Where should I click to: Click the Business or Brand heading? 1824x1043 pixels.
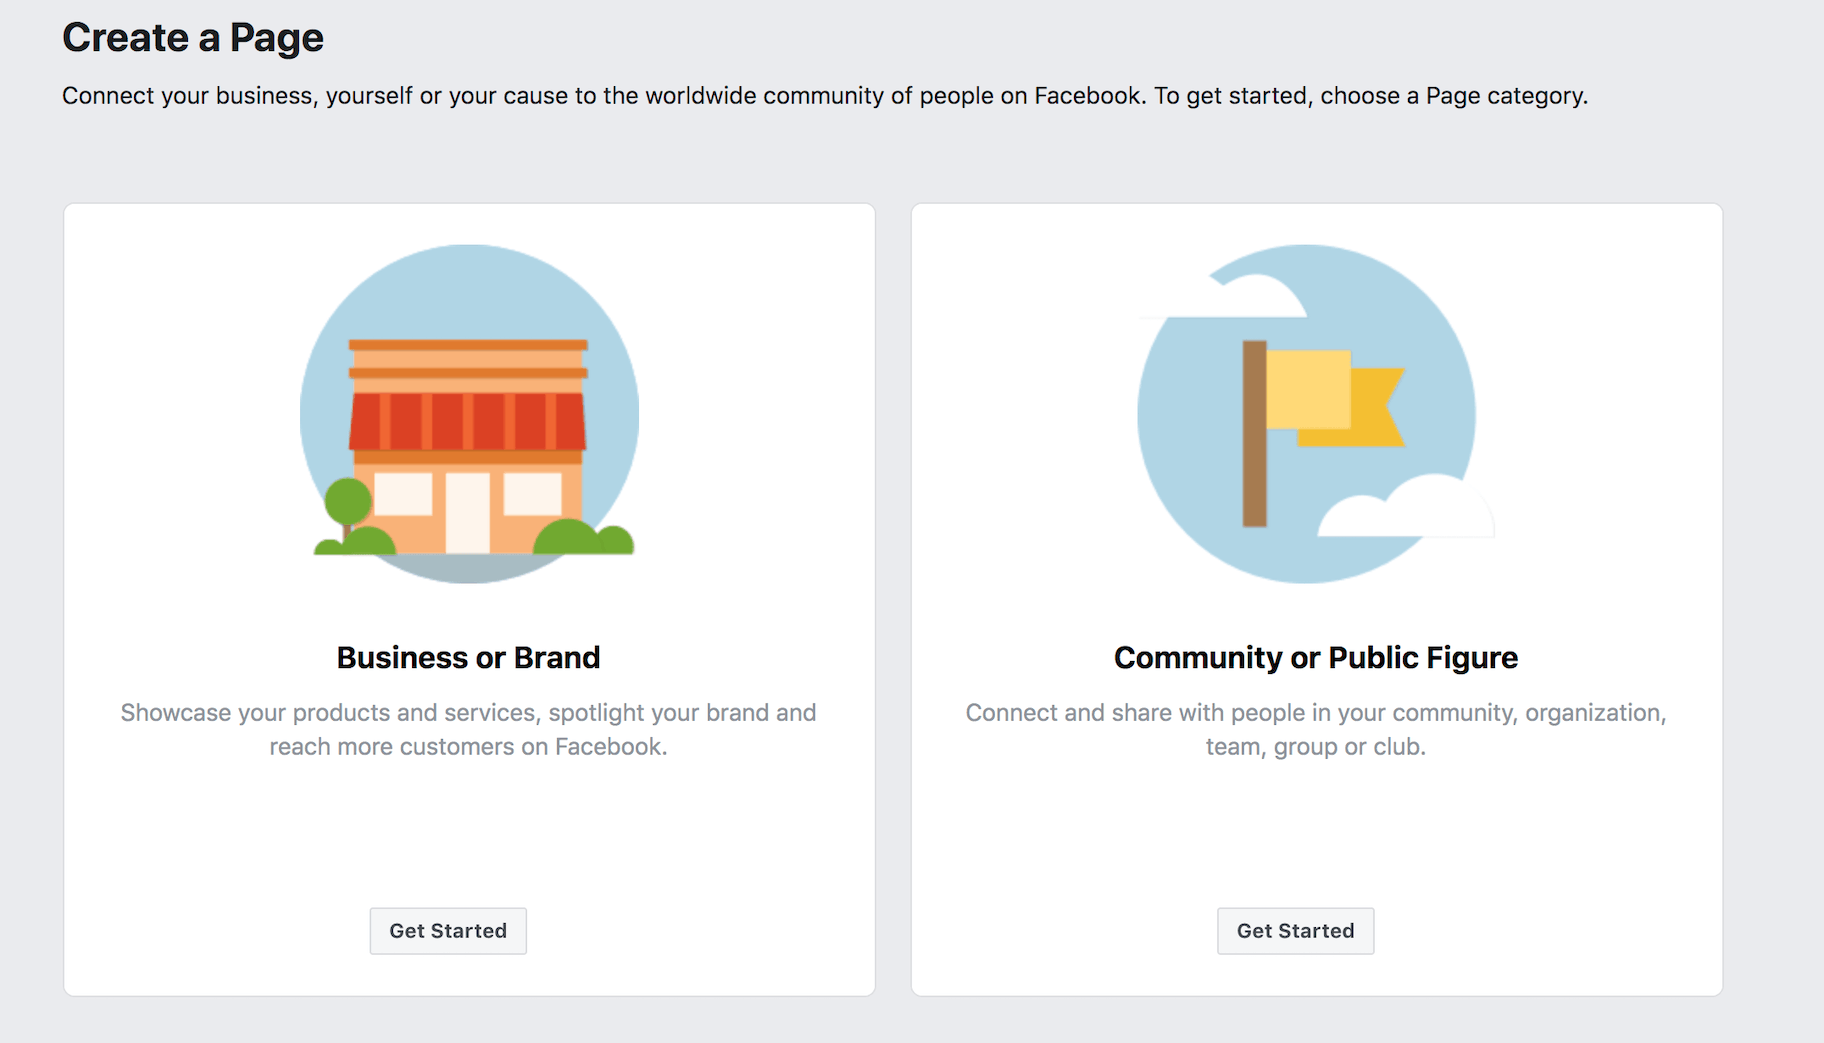tap(467, 657)
